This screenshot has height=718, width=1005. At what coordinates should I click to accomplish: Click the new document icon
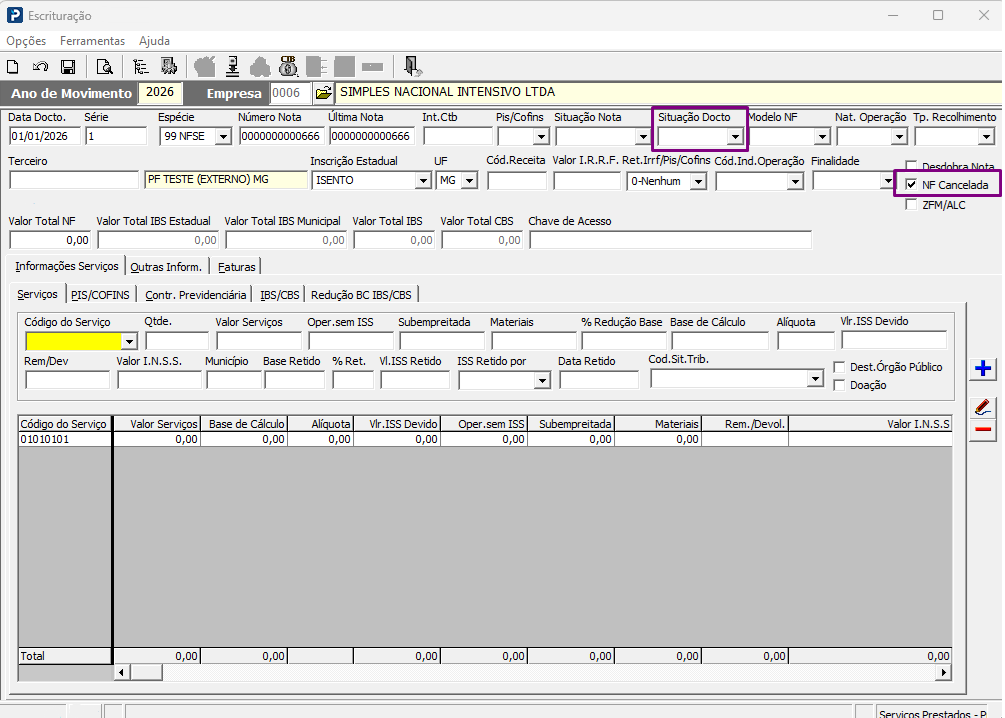coord(13,67)
